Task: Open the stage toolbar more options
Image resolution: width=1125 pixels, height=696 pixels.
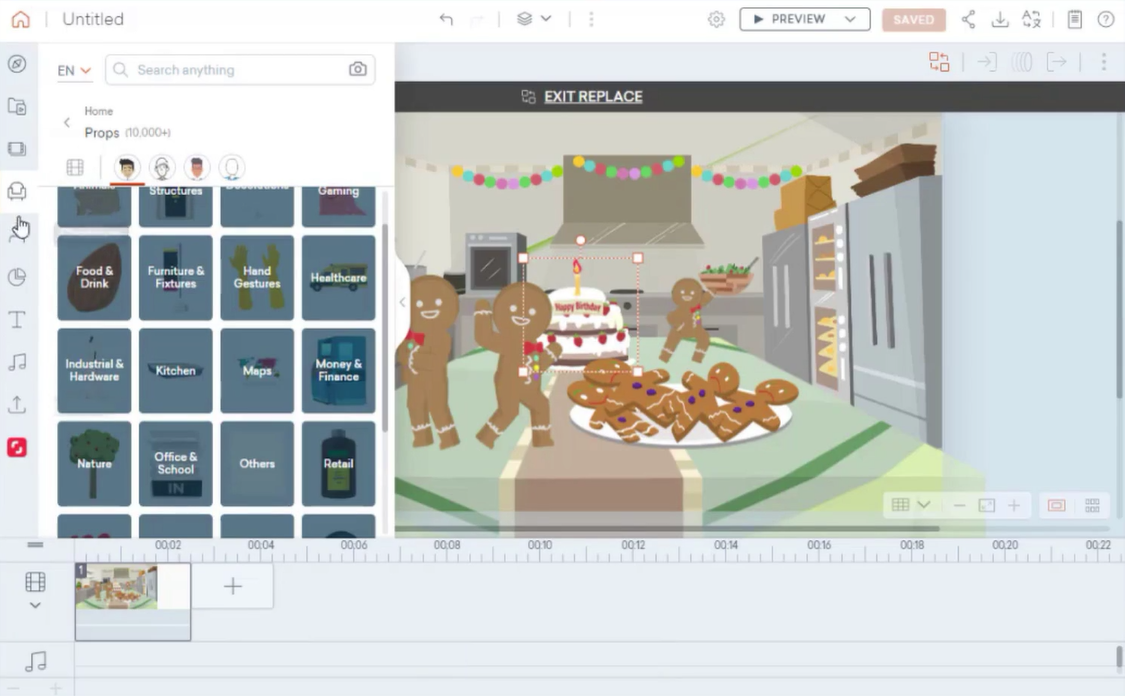Action: click(1103, 62)
